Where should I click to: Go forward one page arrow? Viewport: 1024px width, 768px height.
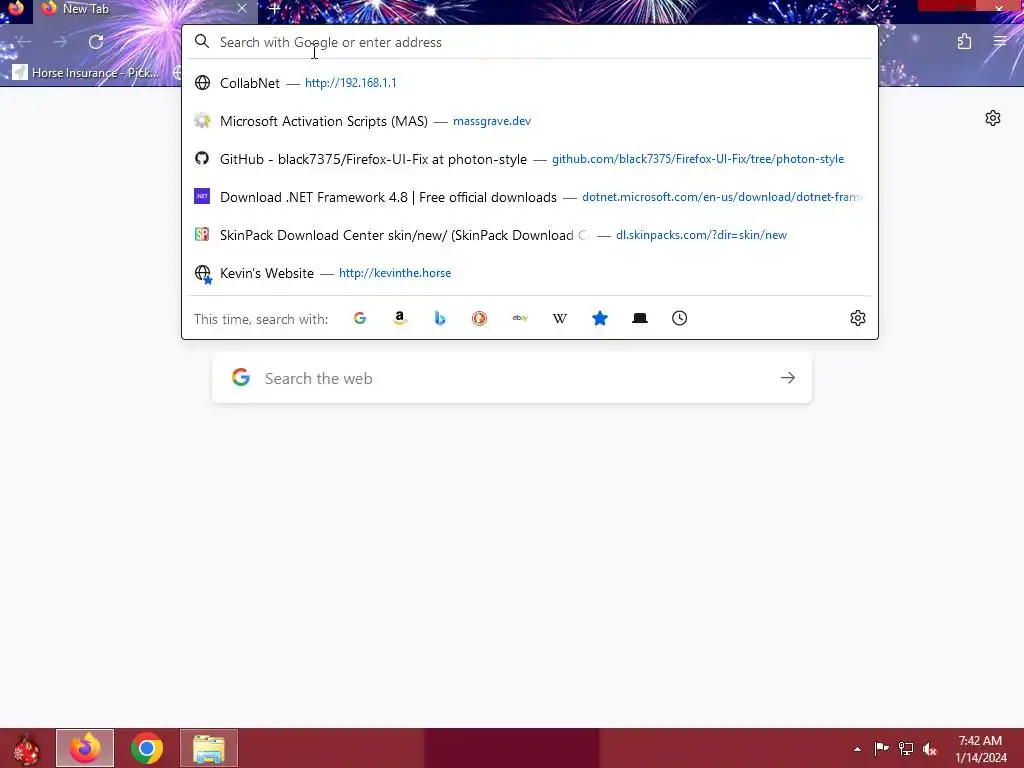[60, 42]
